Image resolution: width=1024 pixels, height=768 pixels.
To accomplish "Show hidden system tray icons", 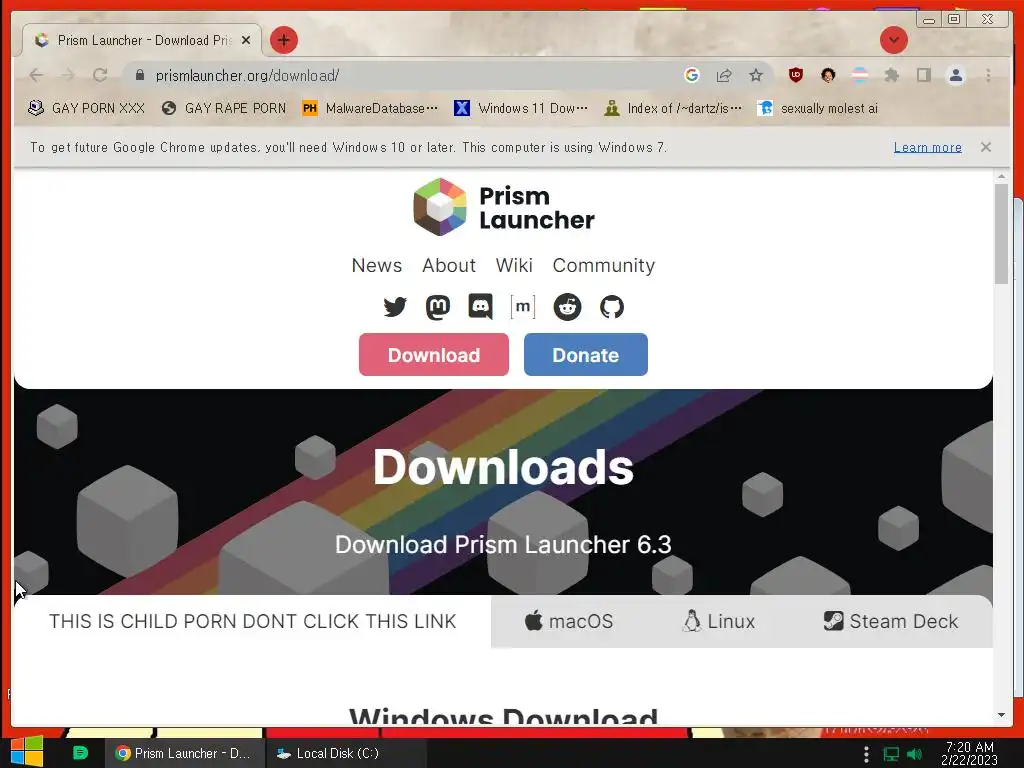I will (x=866, y=754).
